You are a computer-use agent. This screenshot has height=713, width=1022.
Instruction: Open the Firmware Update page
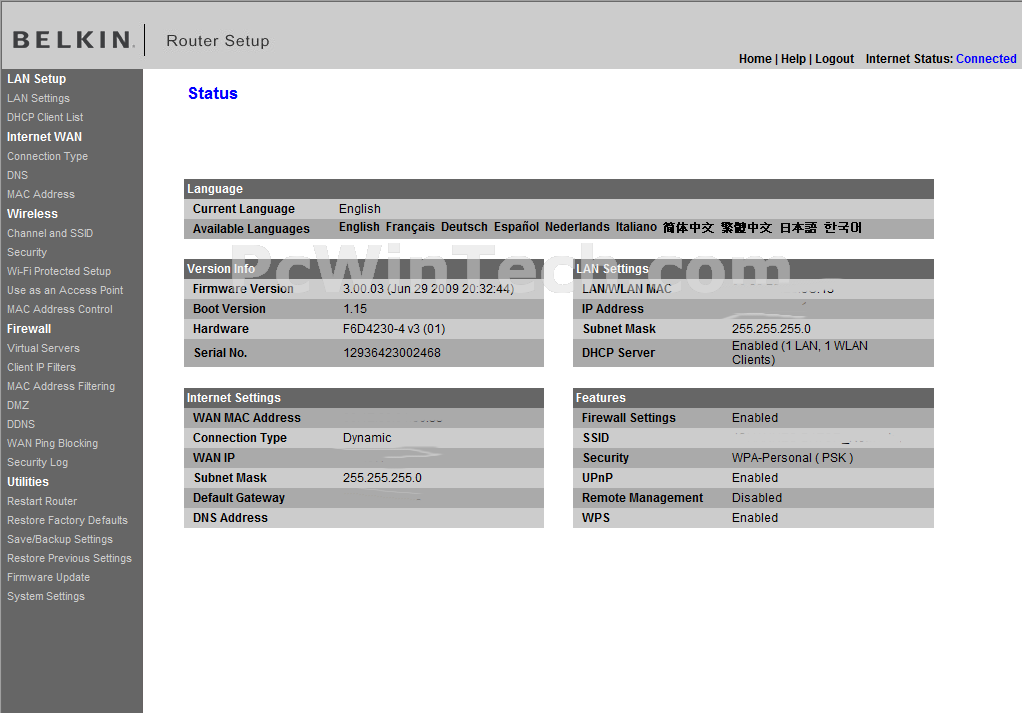pos(48,577)
